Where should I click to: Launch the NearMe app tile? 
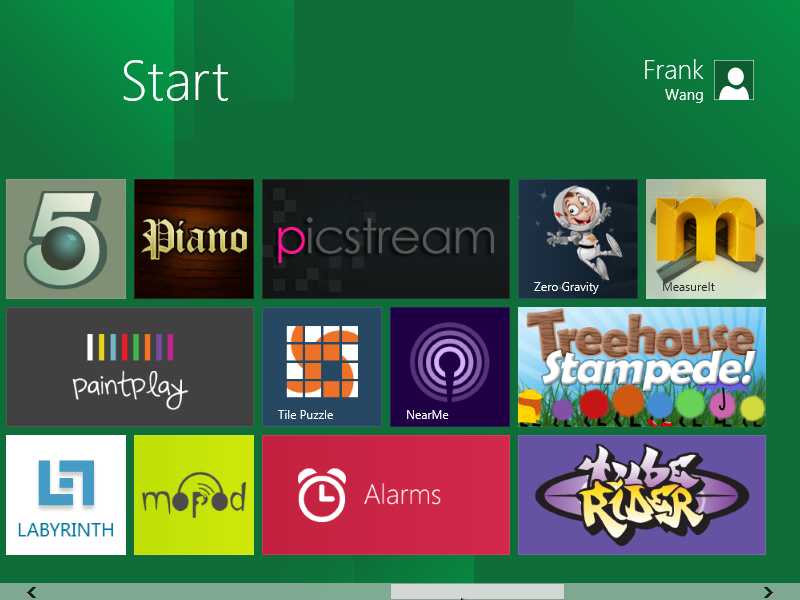click(x=450, y=367)
